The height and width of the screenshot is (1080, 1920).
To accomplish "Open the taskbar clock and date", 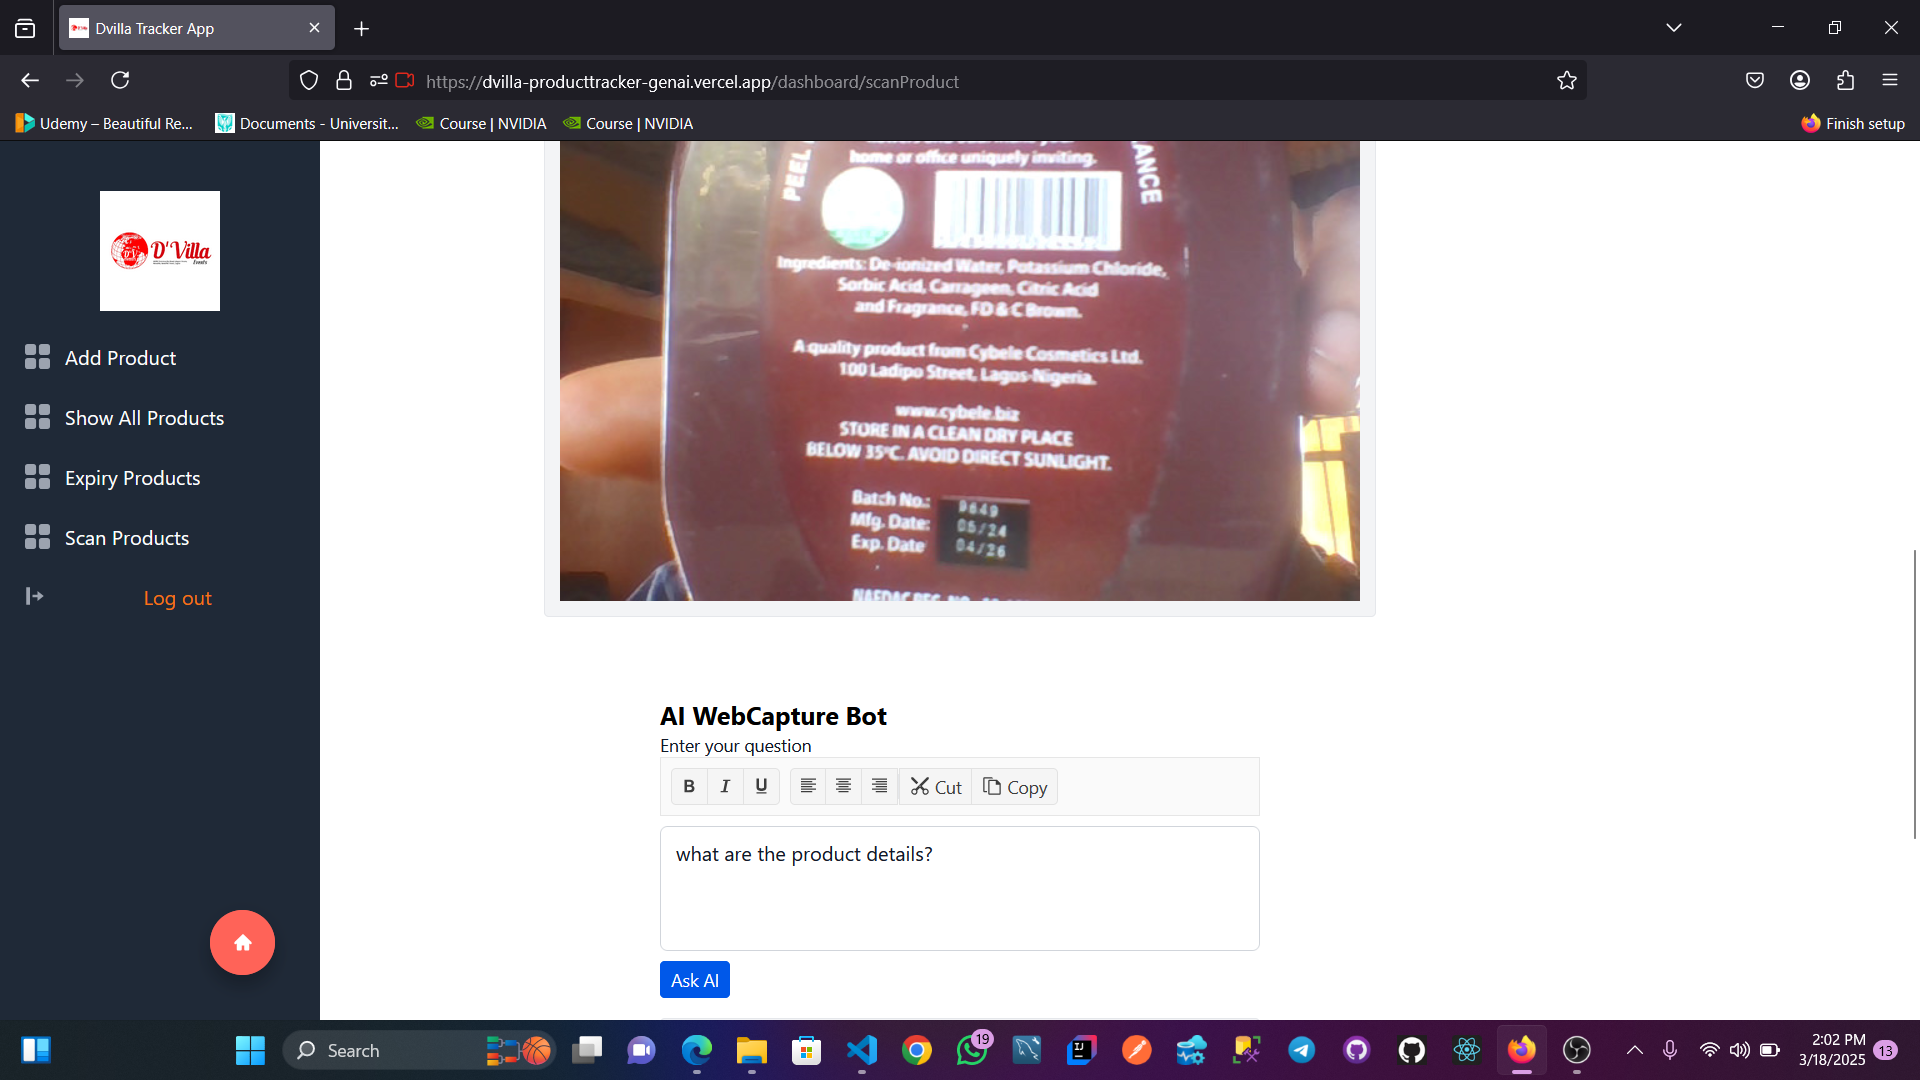I will point(1832,1050).
